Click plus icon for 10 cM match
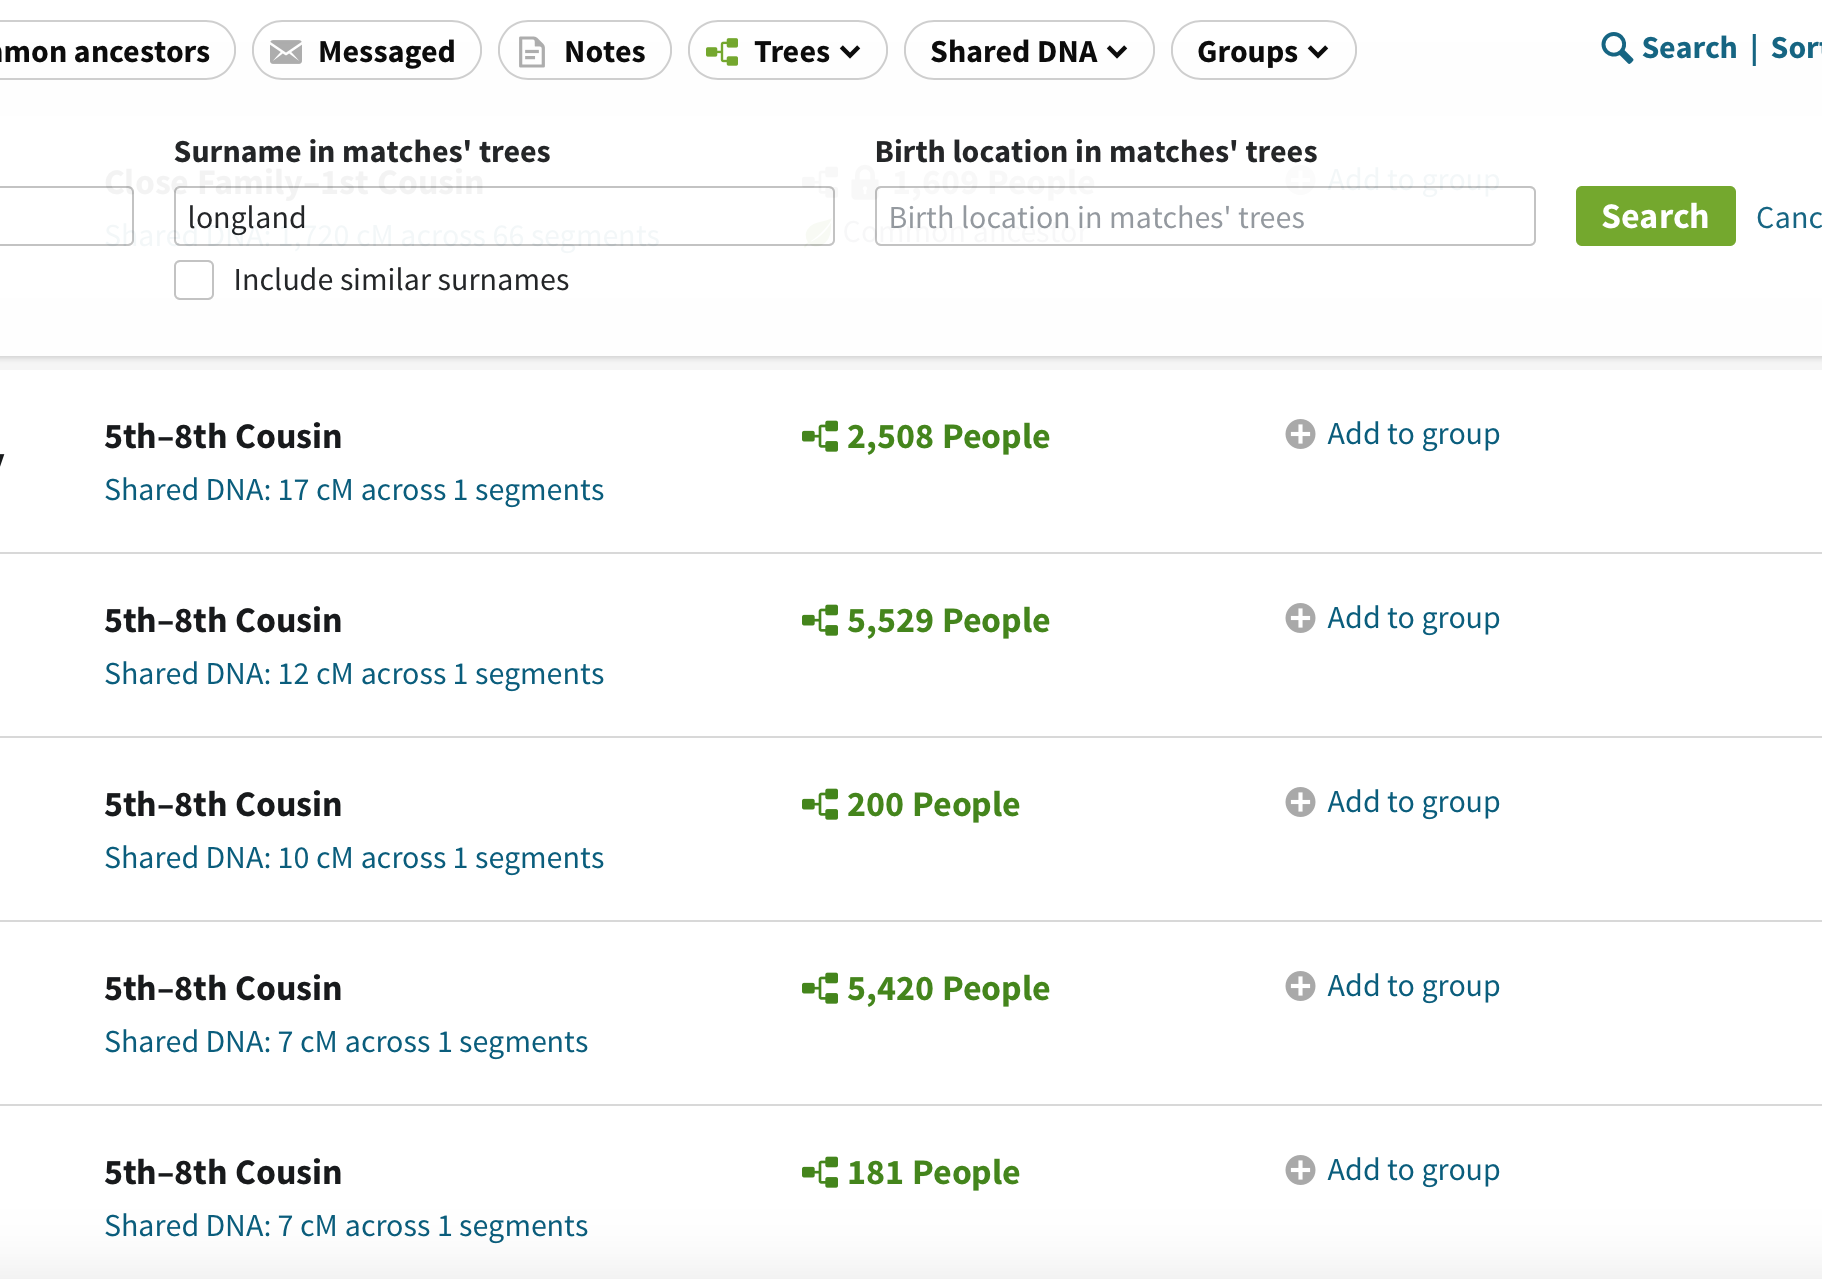1822x1279 pixels. (x=1300, y=802)
